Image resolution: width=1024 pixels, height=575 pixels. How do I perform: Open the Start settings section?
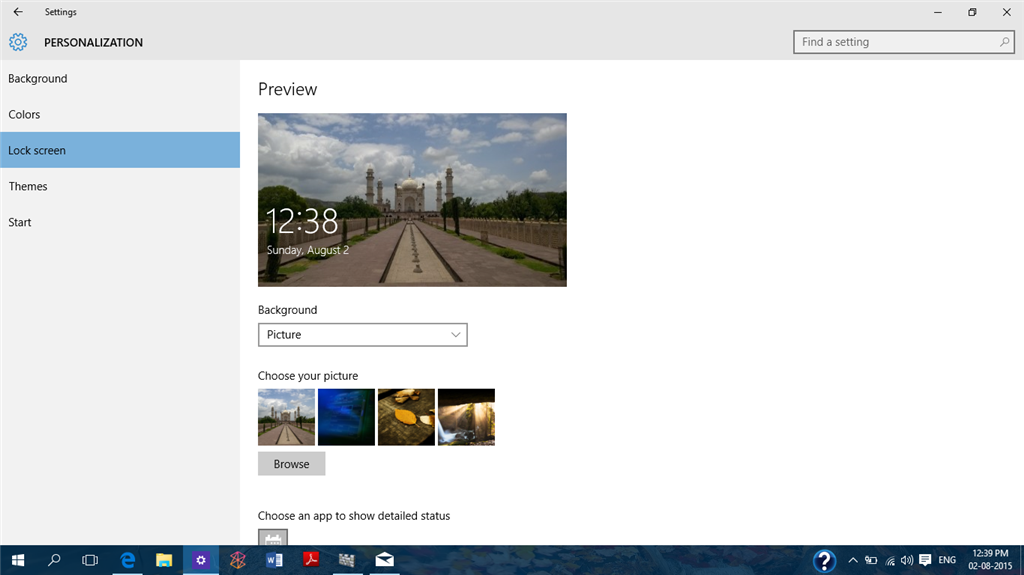click(120, 222)
